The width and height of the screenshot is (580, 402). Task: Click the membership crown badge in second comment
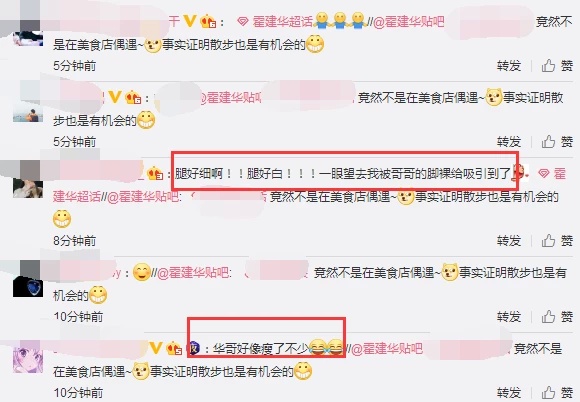pyautogui.click(x=134, y=98)
